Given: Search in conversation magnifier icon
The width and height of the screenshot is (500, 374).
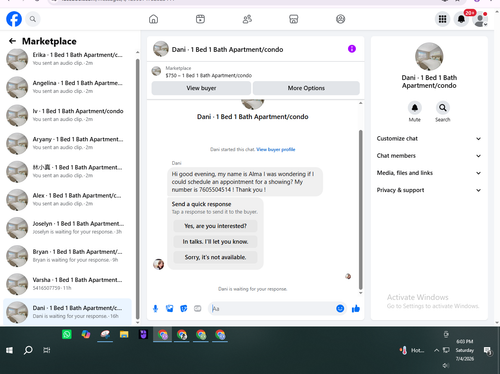Looking at the screenshot, I should click(443, 108).
